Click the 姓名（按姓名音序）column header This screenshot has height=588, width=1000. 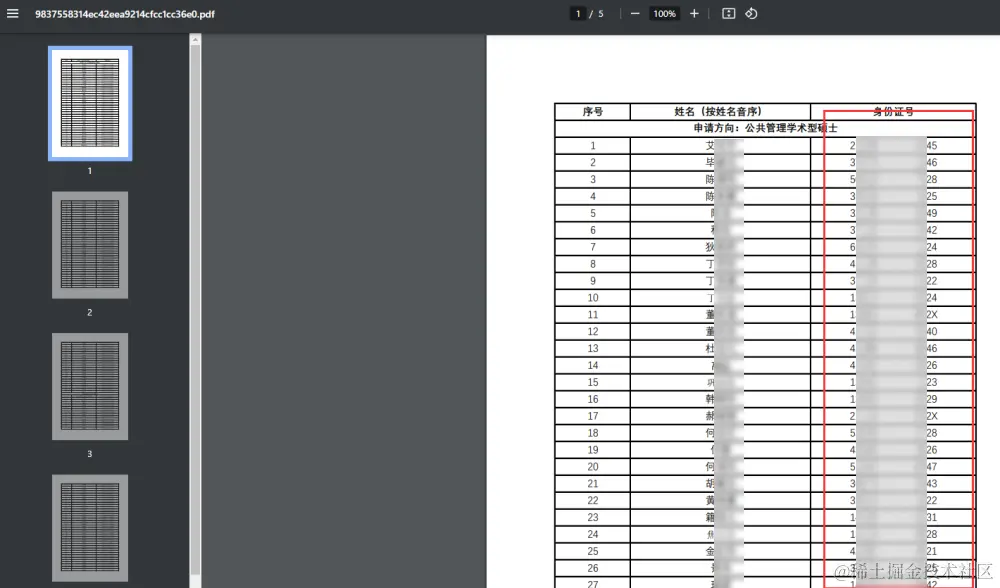click(x=720, y=112)
